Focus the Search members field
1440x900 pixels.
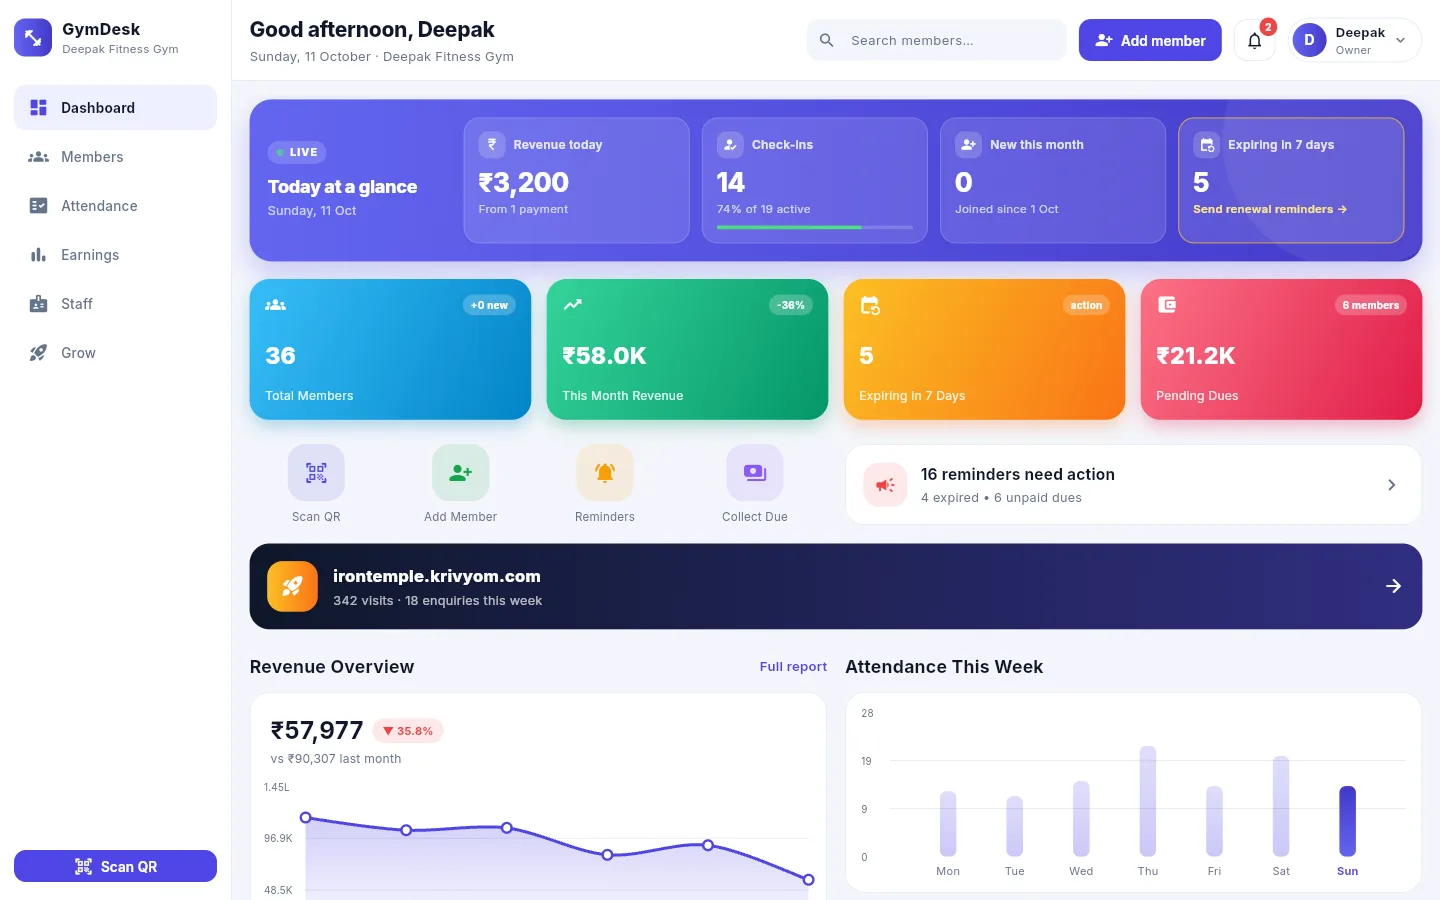tap(936, 40)
